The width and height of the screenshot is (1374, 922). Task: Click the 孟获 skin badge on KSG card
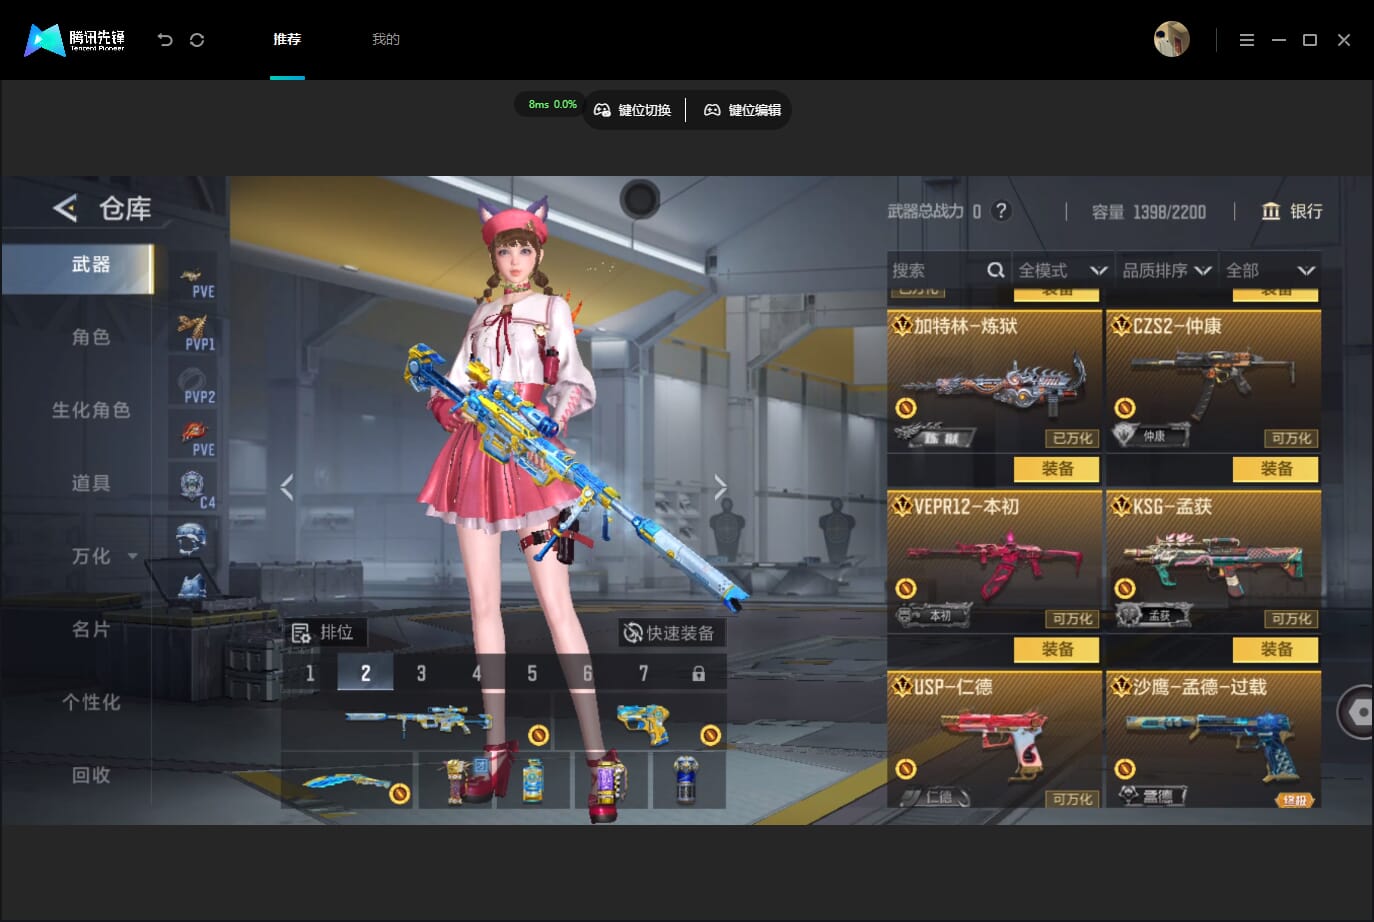pos(1153,615)
